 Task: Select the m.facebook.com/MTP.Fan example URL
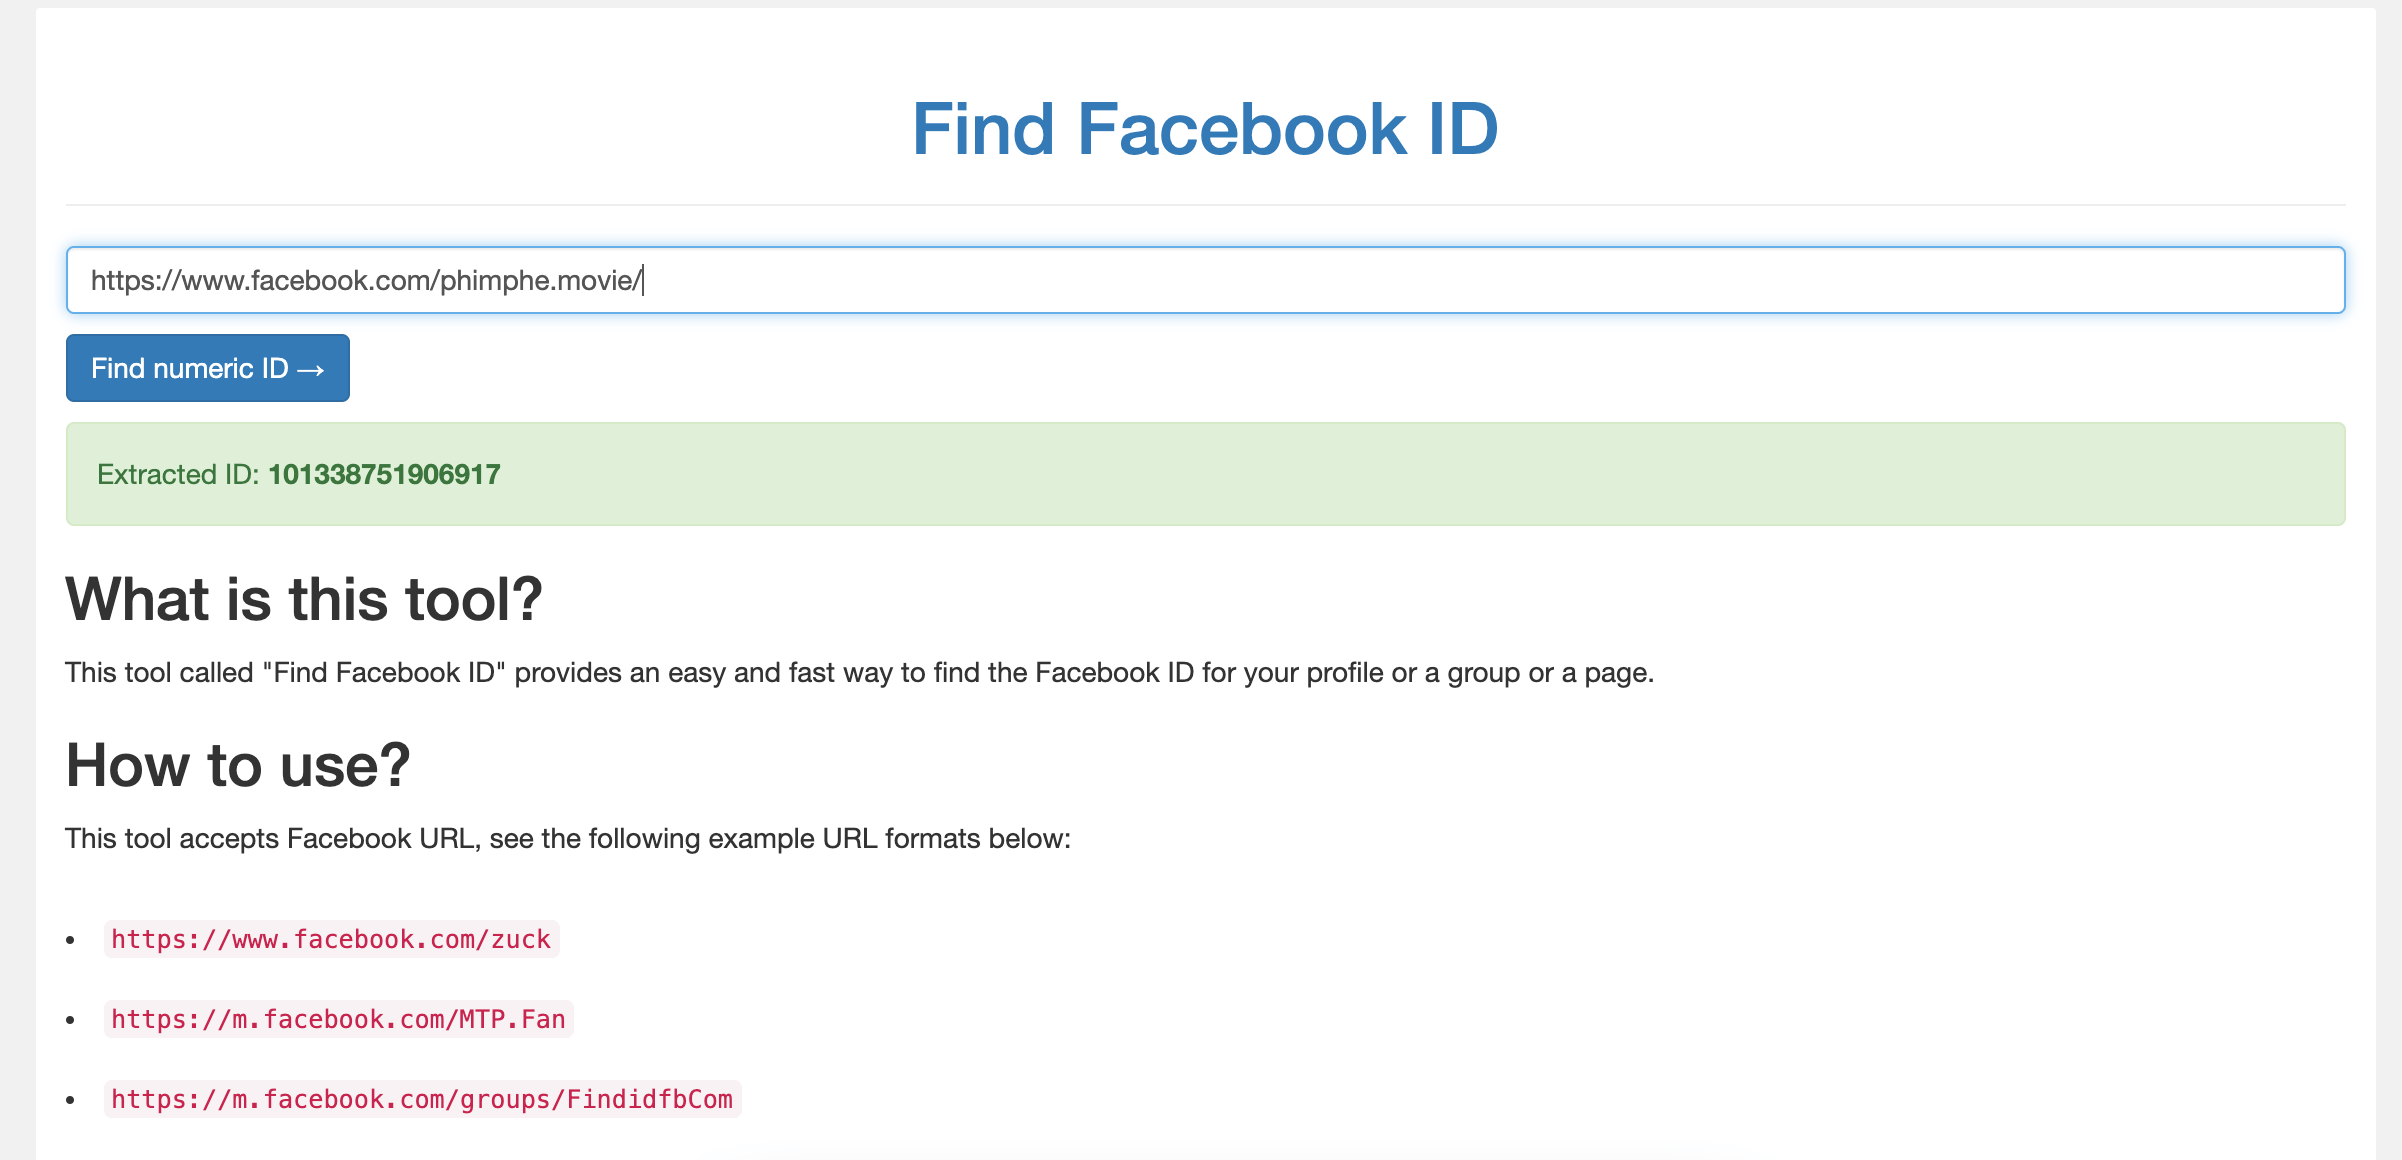tap(338, 1019)
